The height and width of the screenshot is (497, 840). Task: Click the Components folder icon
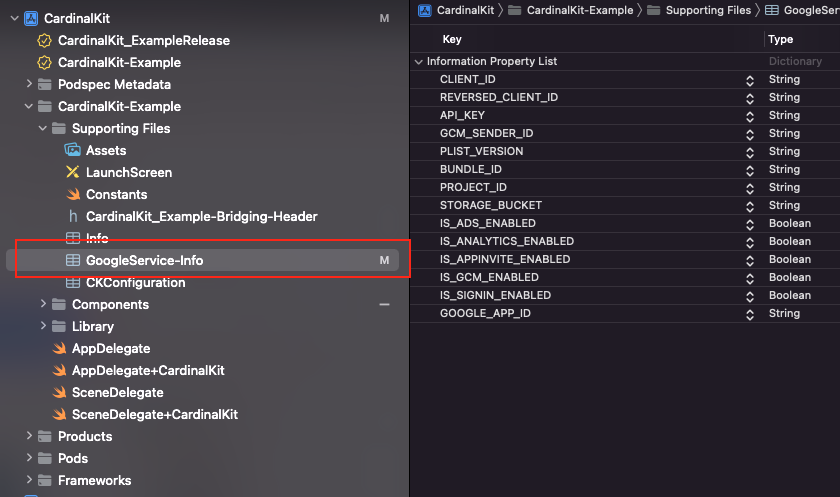point(58,304)
